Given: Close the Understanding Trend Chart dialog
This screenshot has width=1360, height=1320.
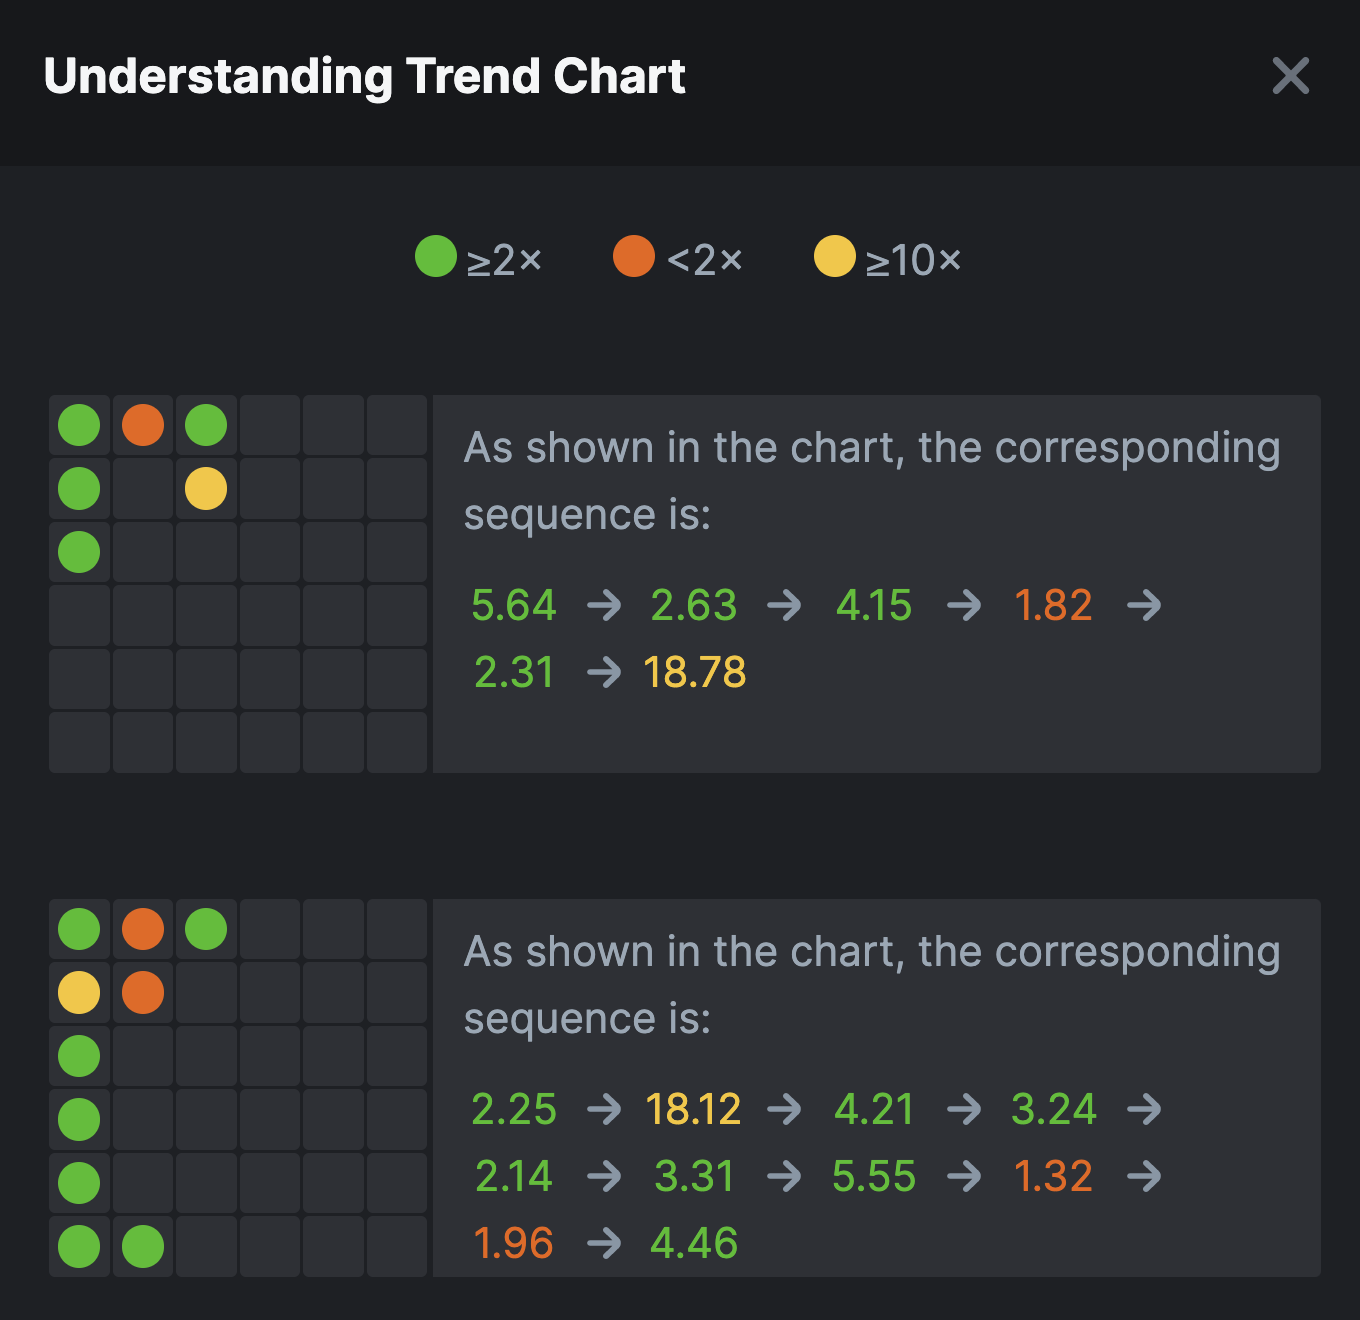Looking at the screenshot, I should 1290,76.
